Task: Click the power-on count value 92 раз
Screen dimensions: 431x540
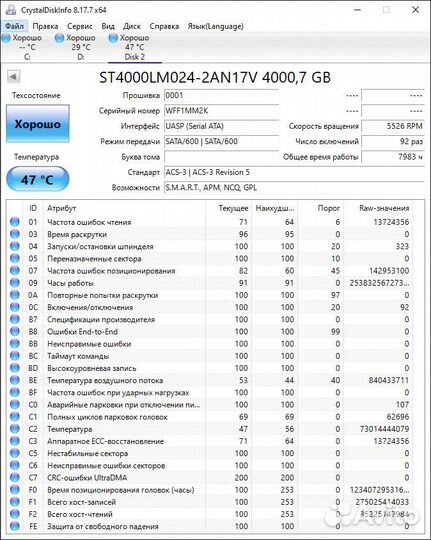Action: click(x=393, y=141)
